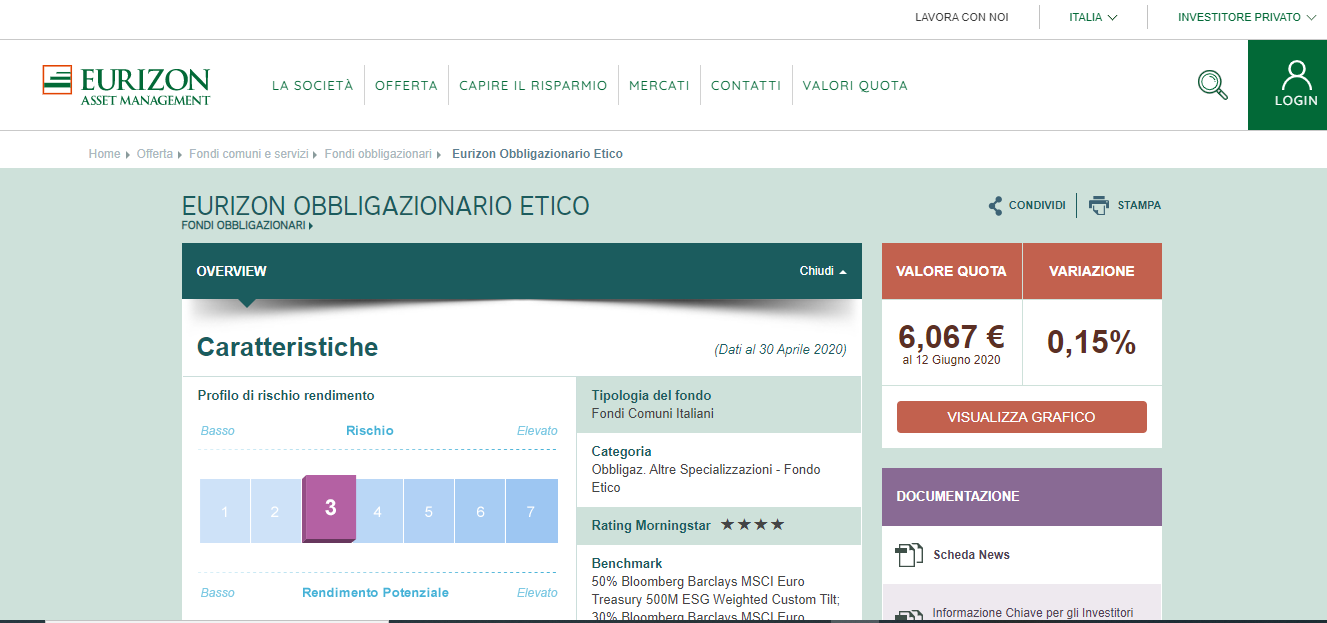Go to Home in the breadcrumb

[x=104, y=154]
